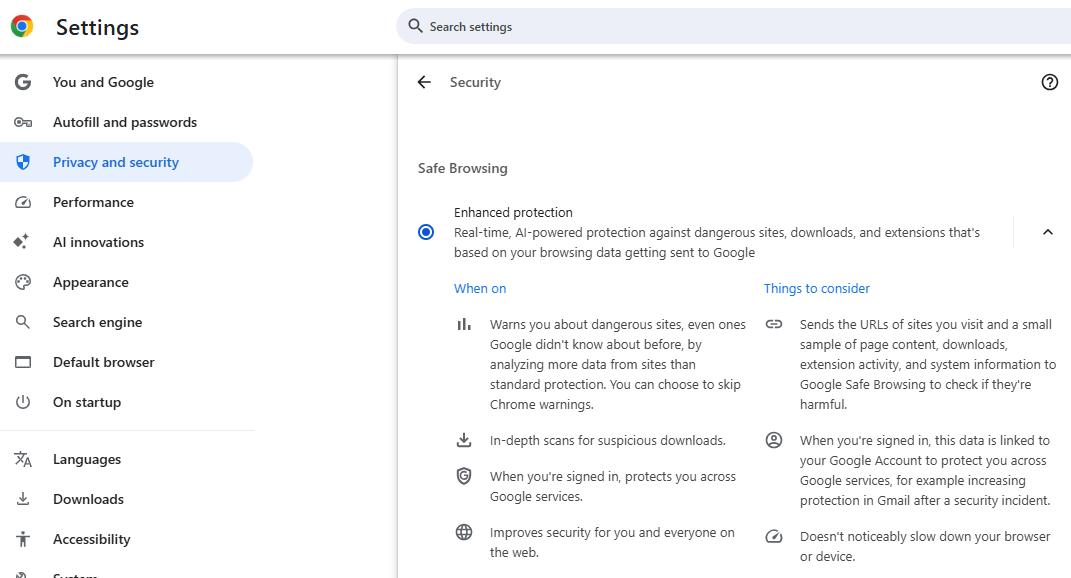Viewport: 1071px width, 578px height.
Task: Click the Google shield icon beside signed-in protection
Action: tap(464, 476)
